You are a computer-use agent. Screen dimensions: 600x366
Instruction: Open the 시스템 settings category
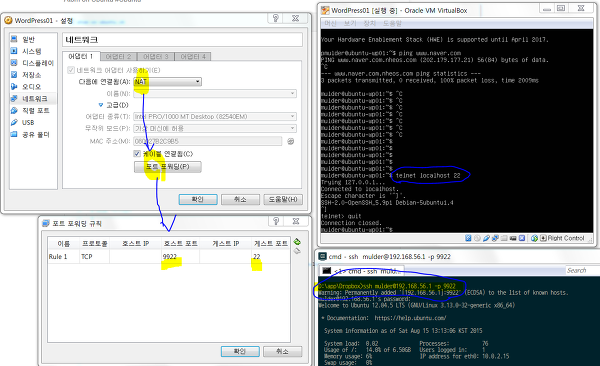click(31, 51)
